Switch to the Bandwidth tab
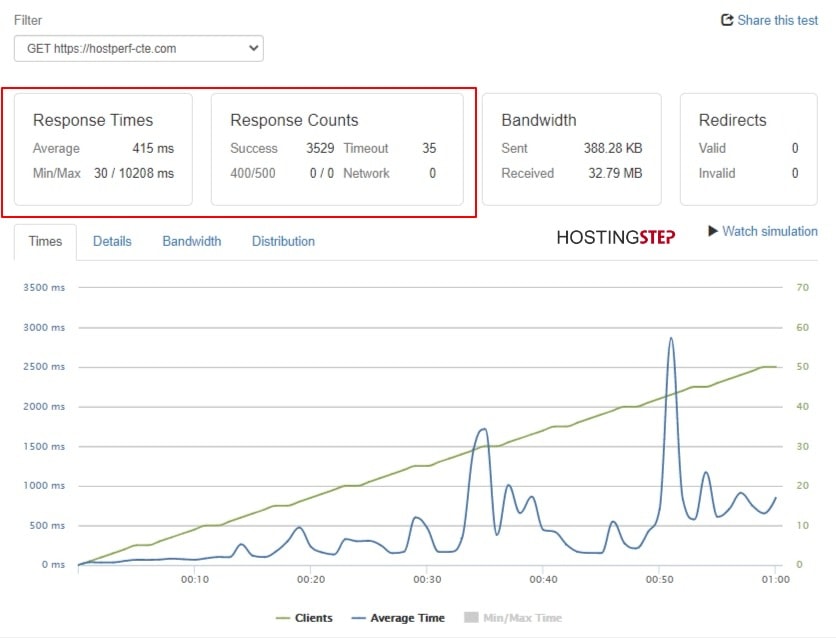Image resolution: width=836 pixels, height=638 pixels. pos(192,241)
